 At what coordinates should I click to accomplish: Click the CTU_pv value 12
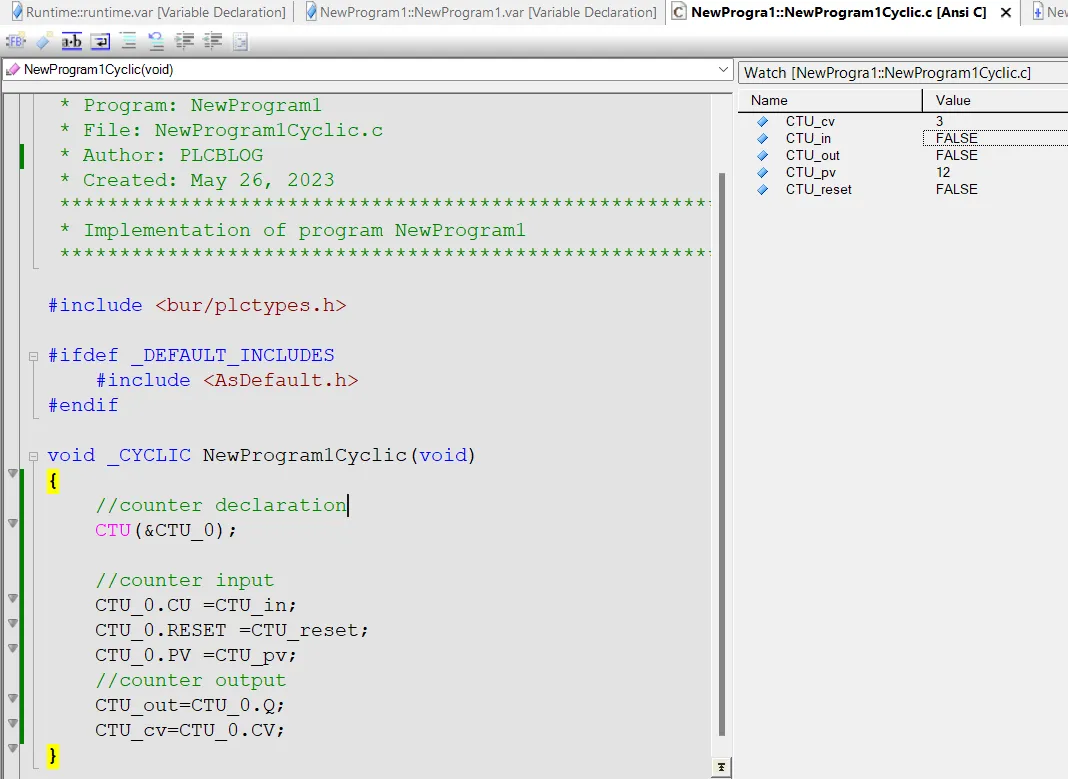tap(943, 172)
